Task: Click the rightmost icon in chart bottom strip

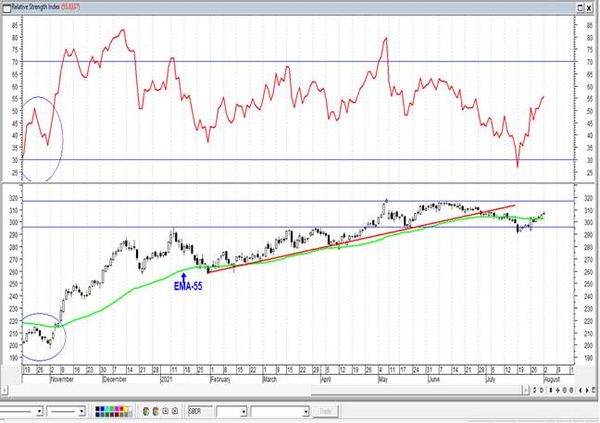Action: click(593, 390)
